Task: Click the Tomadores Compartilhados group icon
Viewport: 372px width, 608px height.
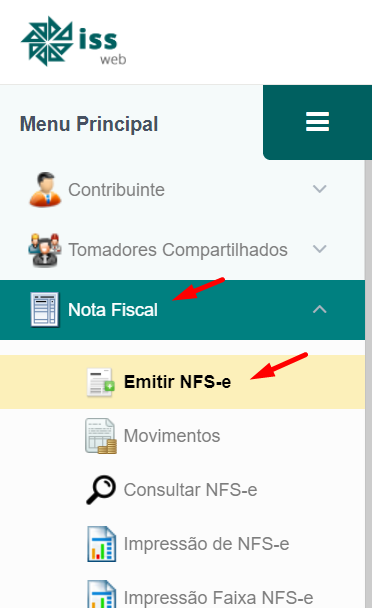Action: click(45, 250)
